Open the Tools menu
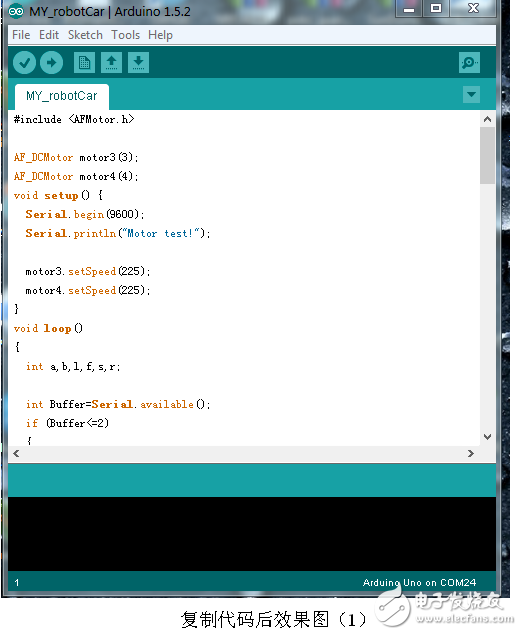 pyautogui.click(x=126, y=35)
